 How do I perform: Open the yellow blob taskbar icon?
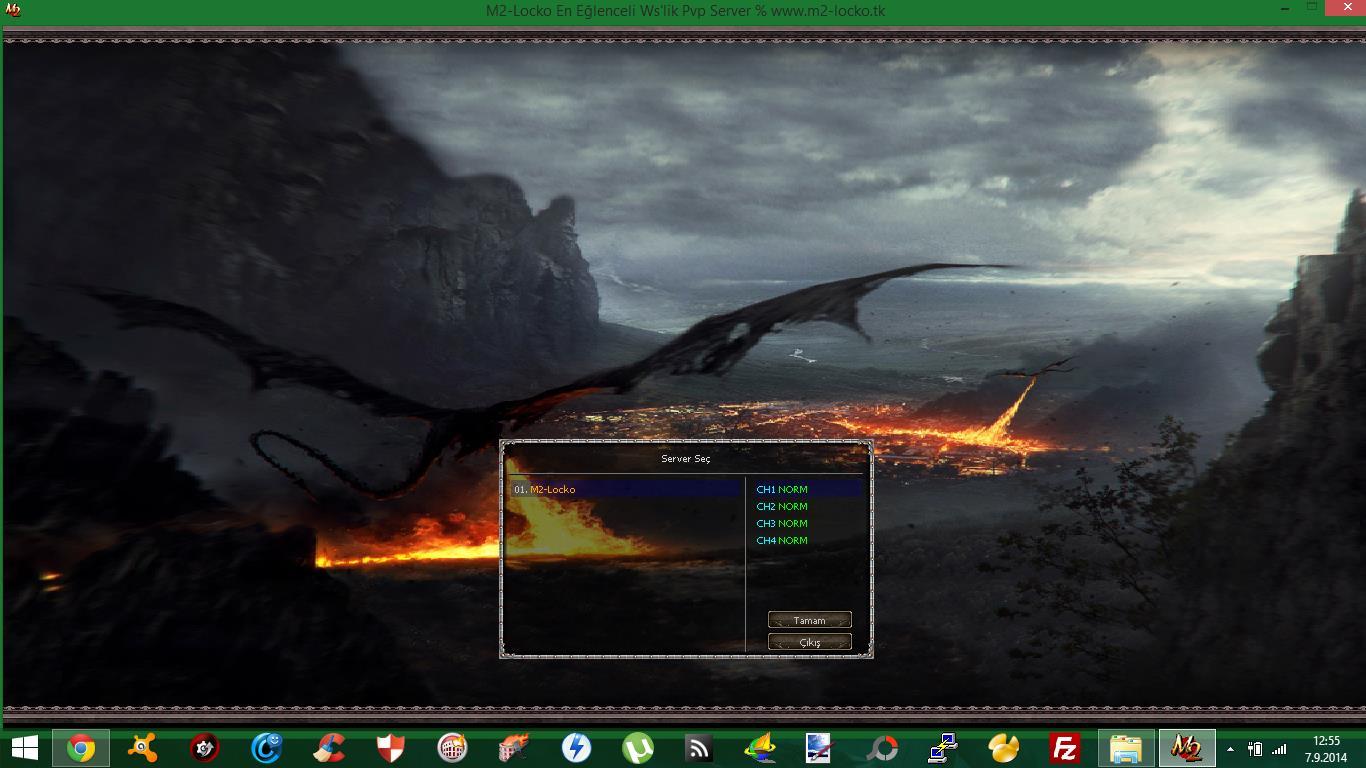[1004, 748]
